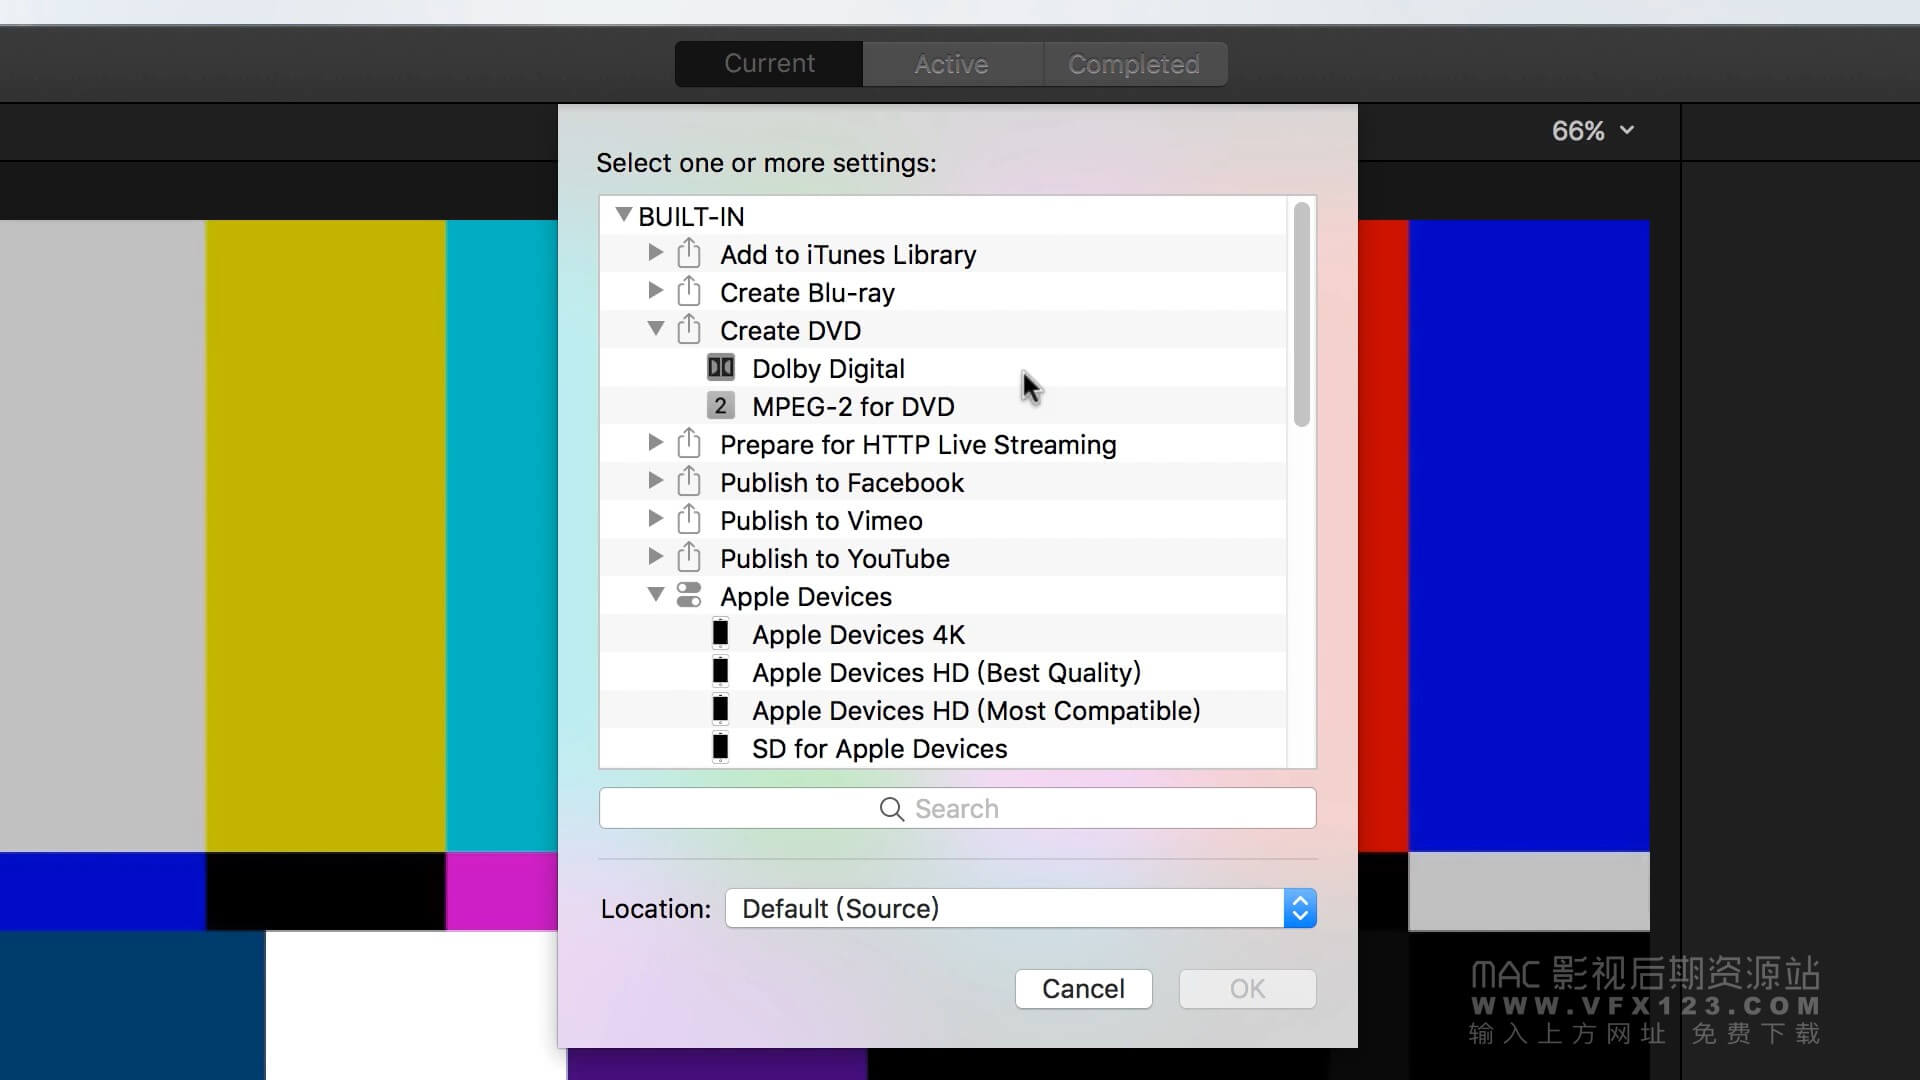Click the share icon beside Publish to YouTube
The height and width of the screenshot is (1080, 1920).
click(688, 557)
